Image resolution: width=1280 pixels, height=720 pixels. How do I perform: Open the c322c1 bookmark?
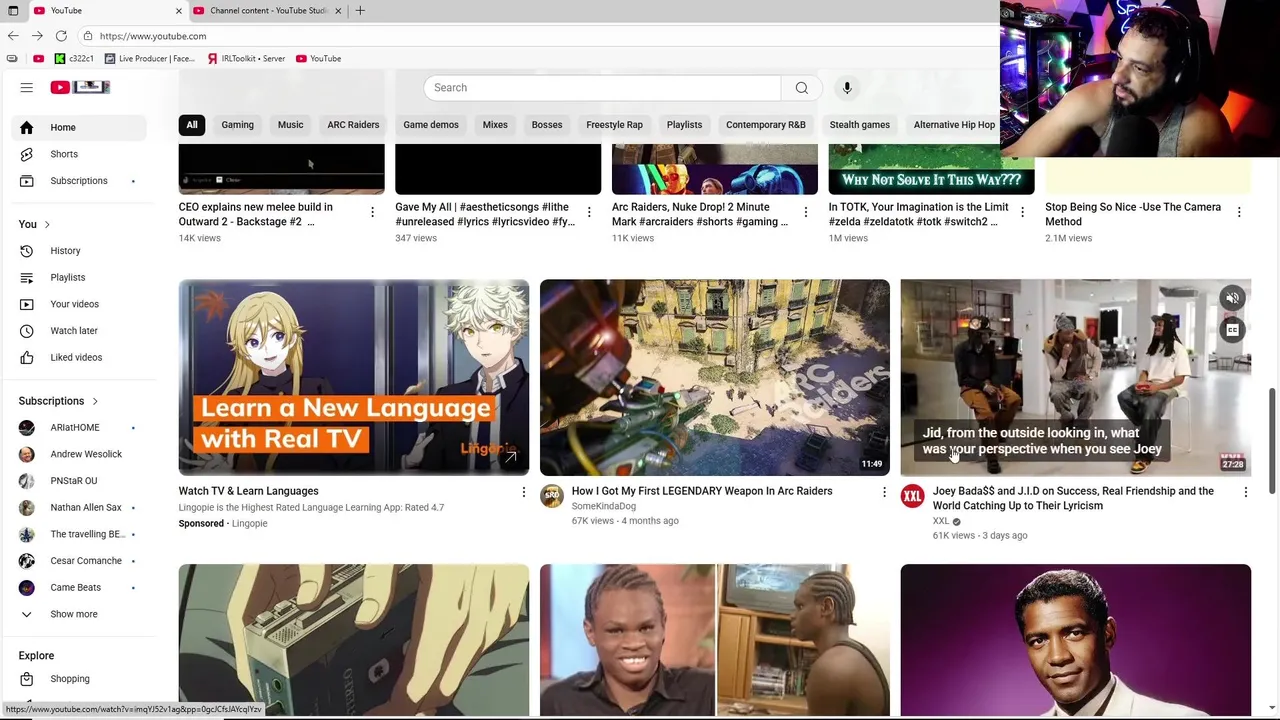[74, 59]
